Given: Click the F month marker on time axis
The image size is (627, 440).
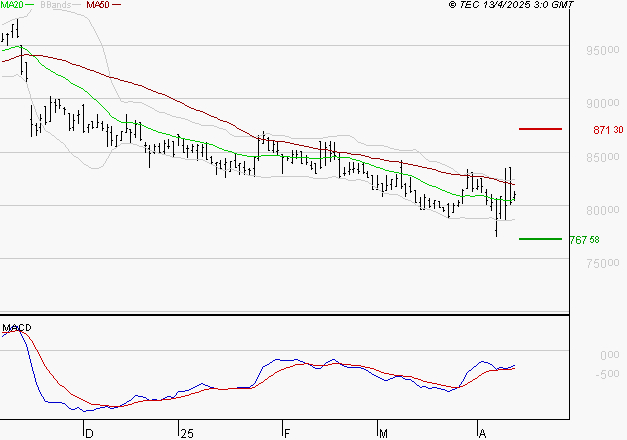Looking at the screenshot, I should coord(285,433).
